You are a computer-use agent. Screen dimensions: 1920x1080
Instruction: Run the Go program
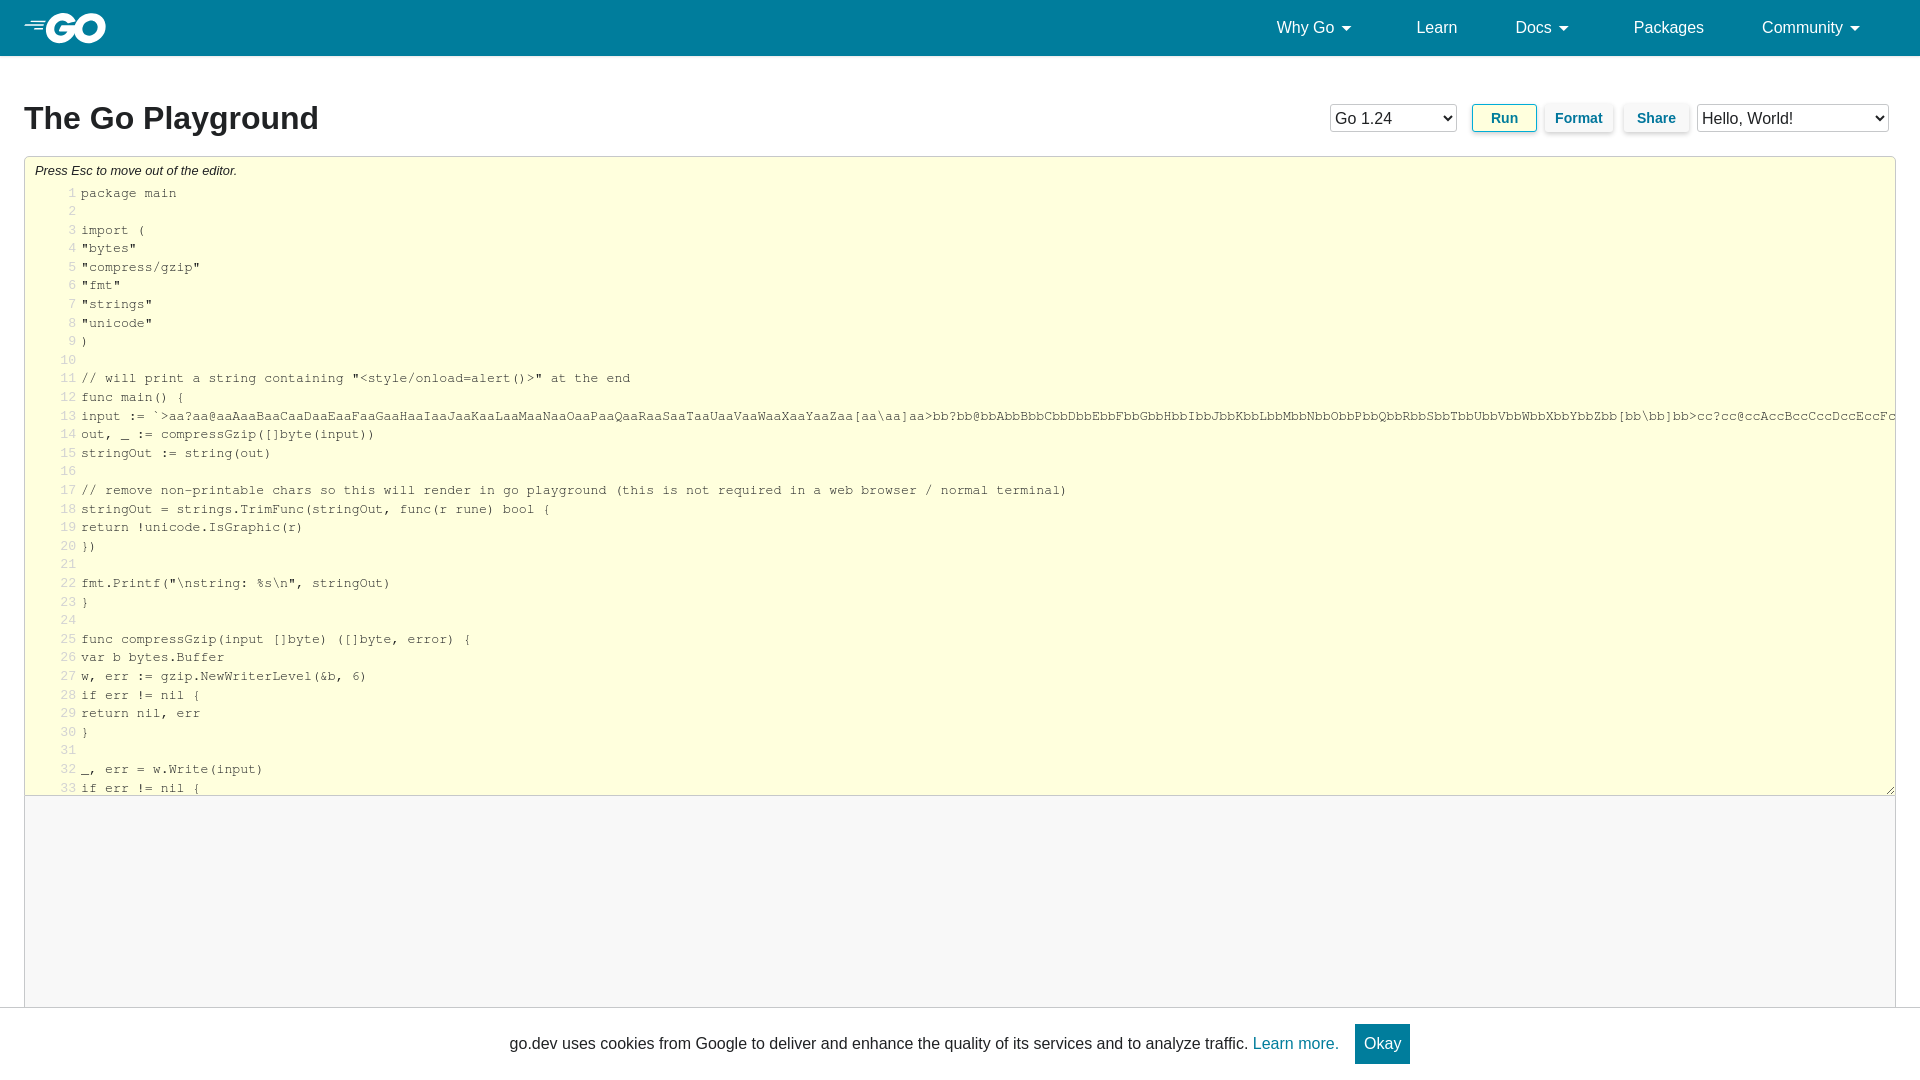(1504, 118)
